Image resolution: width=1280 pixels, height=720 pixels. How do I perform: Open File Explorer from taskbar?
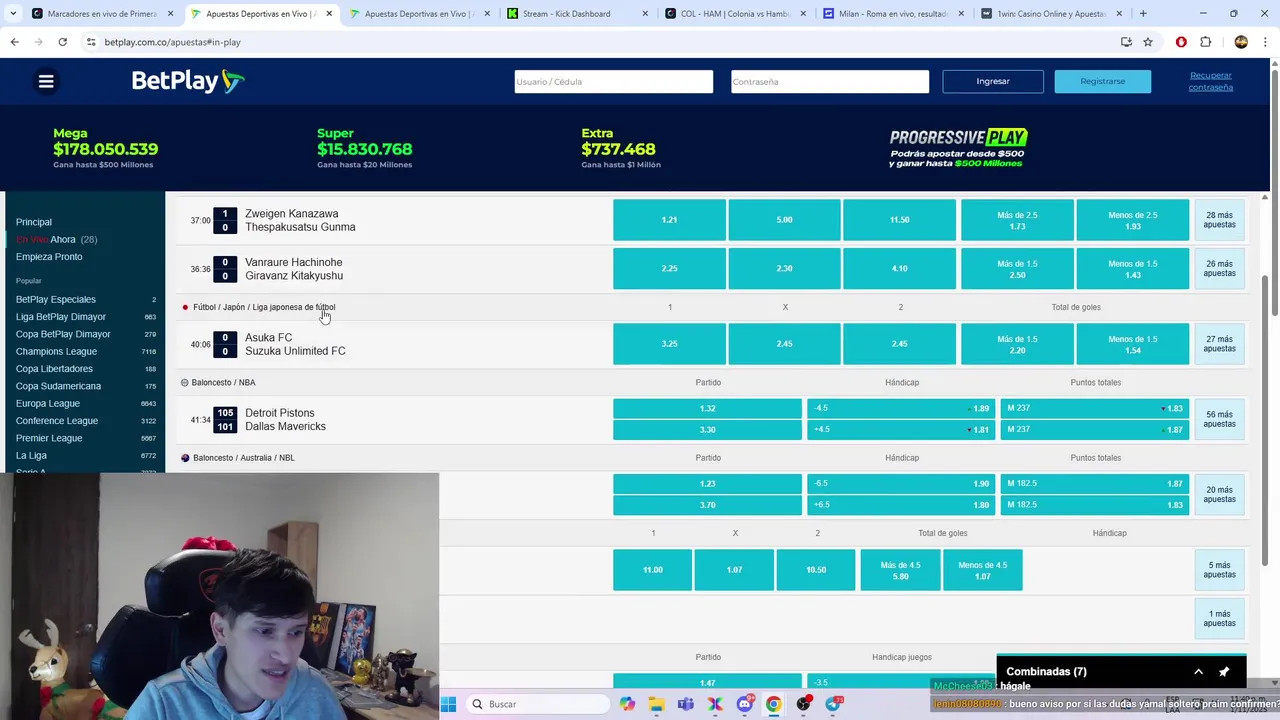pos(656,704)
